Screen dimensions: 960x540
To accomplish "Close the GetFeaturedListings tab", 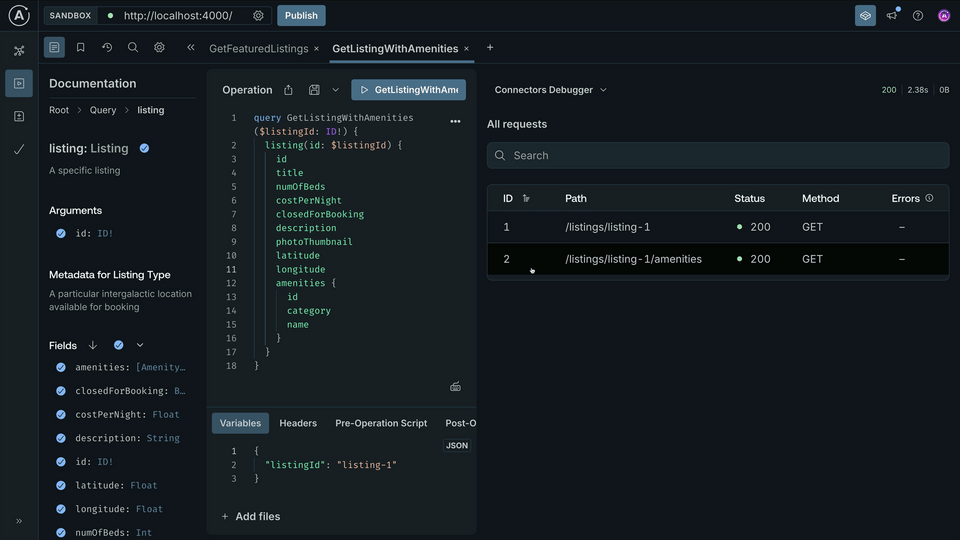I will [x=317, y=48].
